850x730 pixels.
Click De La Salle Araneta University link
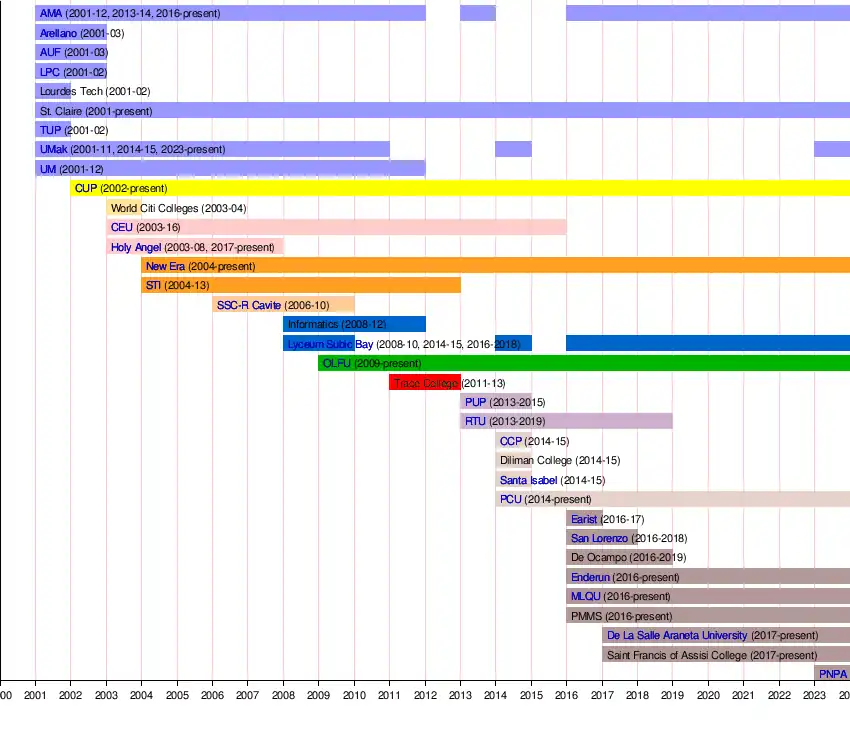(x=677, y=635)
